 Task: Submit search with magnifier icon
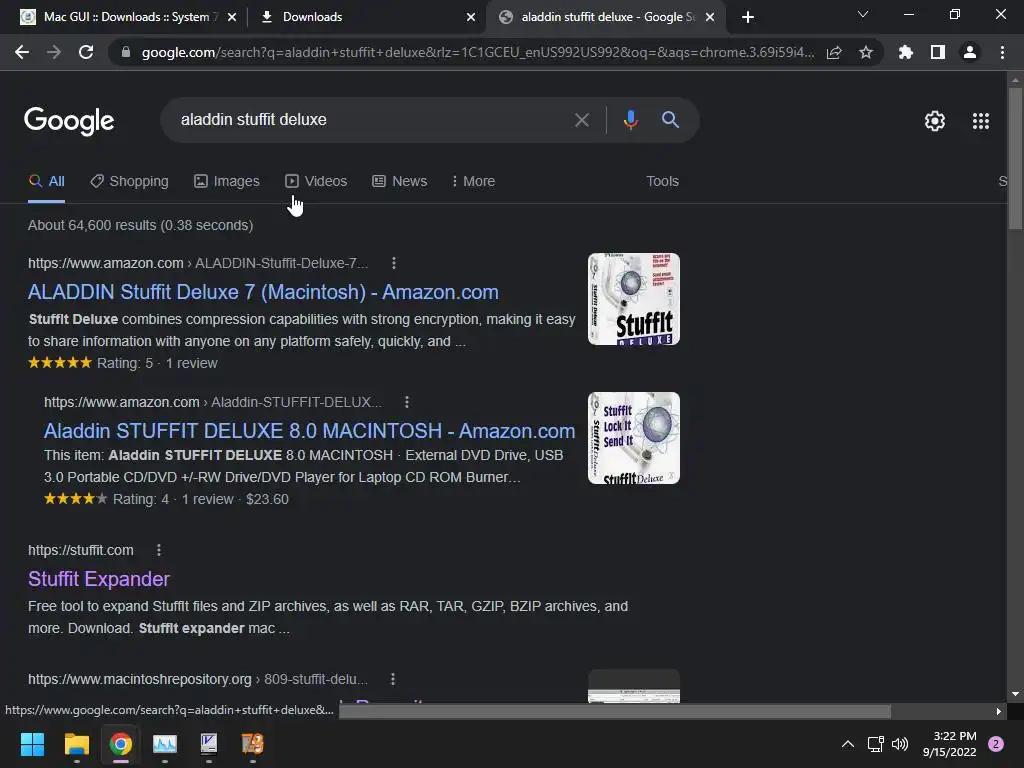pos(670,120)
